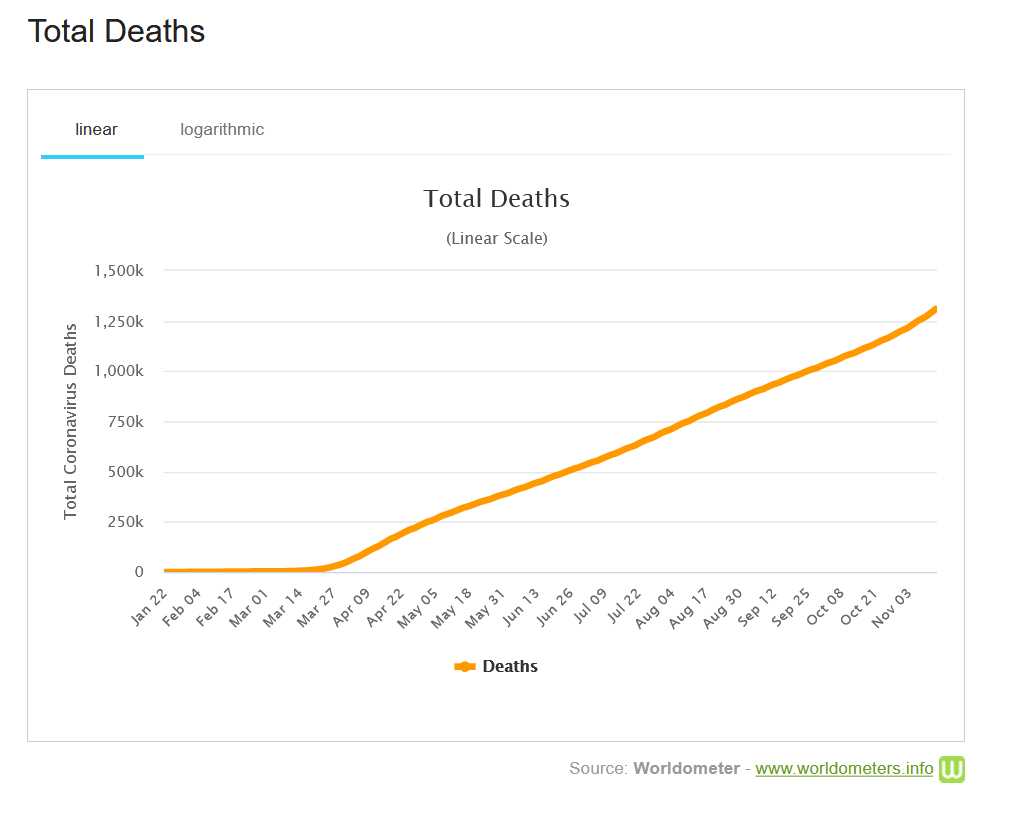
Task: Click the top end of the orange line
Action: [x=934, y=311]
